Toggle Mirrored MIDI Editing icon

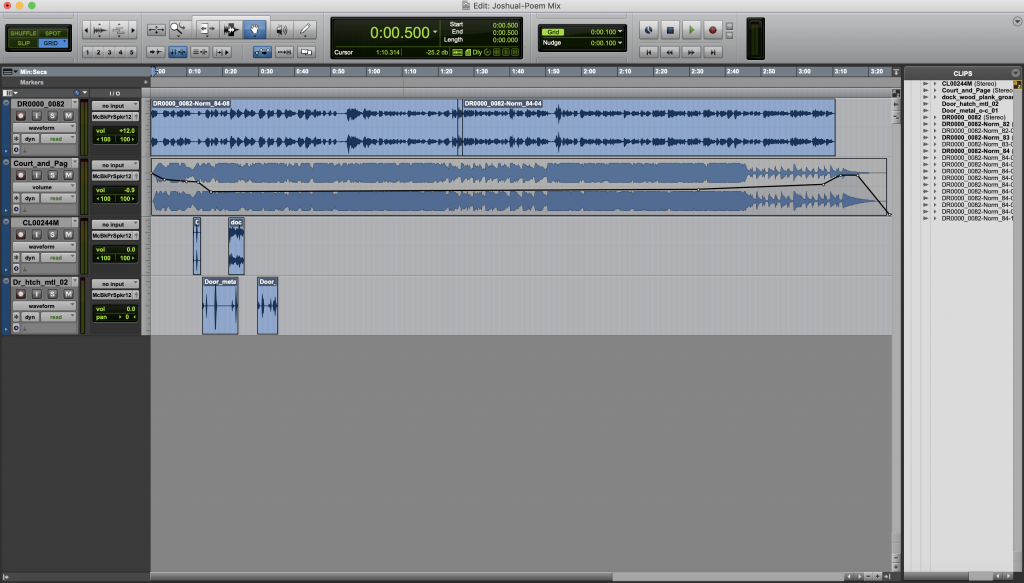[284, 52]
